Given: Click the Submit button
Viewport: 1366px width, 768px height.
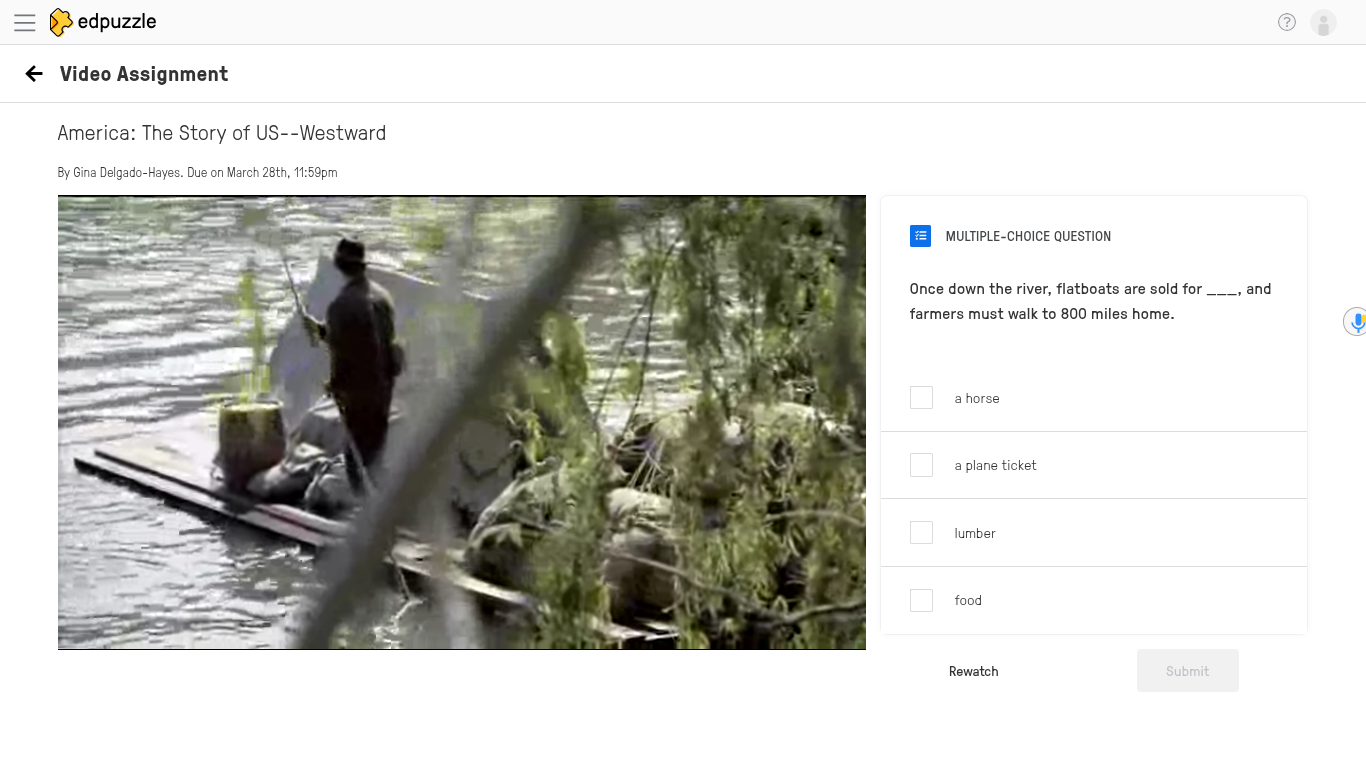Looking at the screenshot, I should click(x=1188, y=671).
